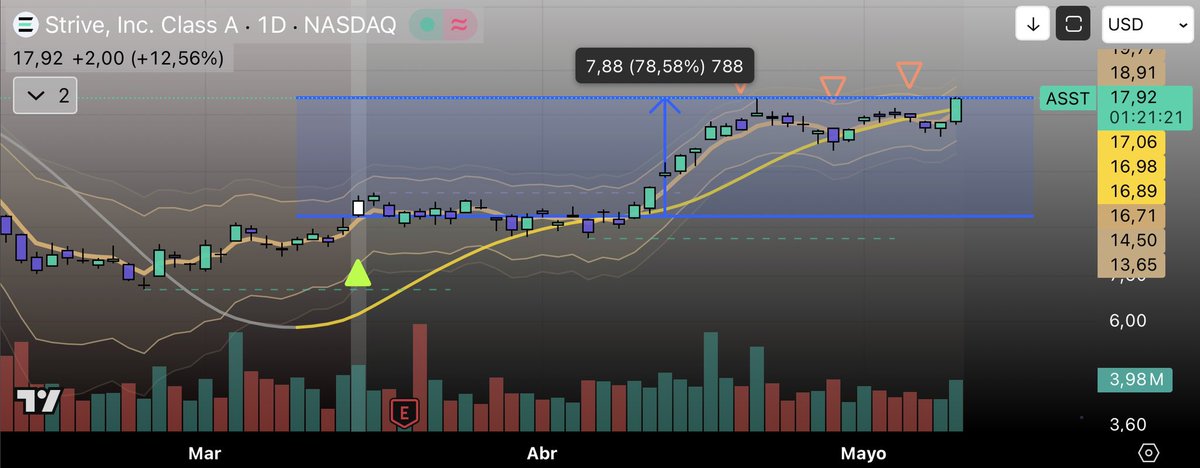
Task: Open the red E earnings marker
Action: [404, 411]
